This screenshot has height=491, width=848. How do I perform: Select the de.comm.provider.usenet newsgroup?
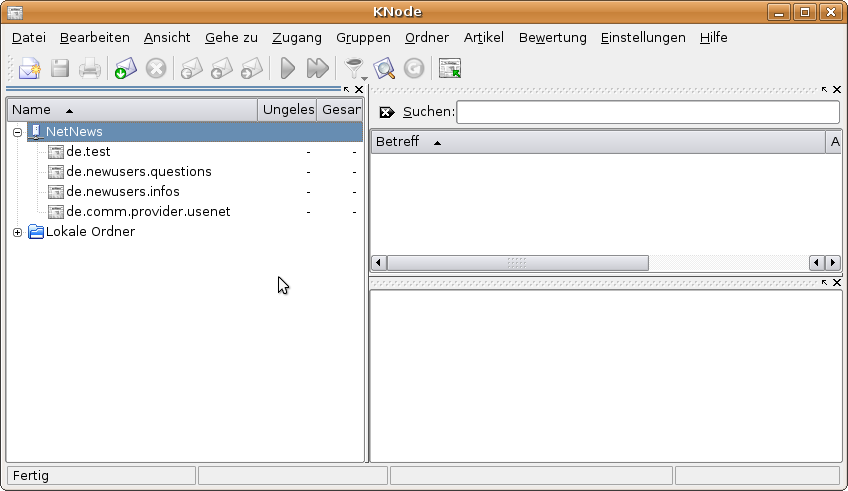coord(148,212)
